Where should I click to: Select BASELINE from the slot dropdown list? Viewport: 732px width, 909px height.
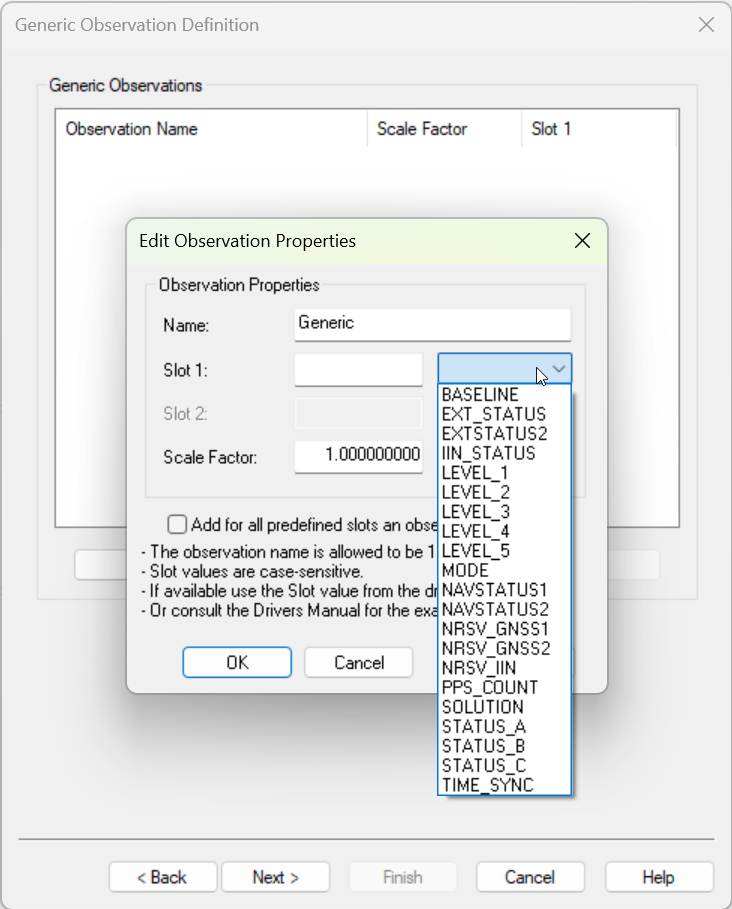[504, 395]
